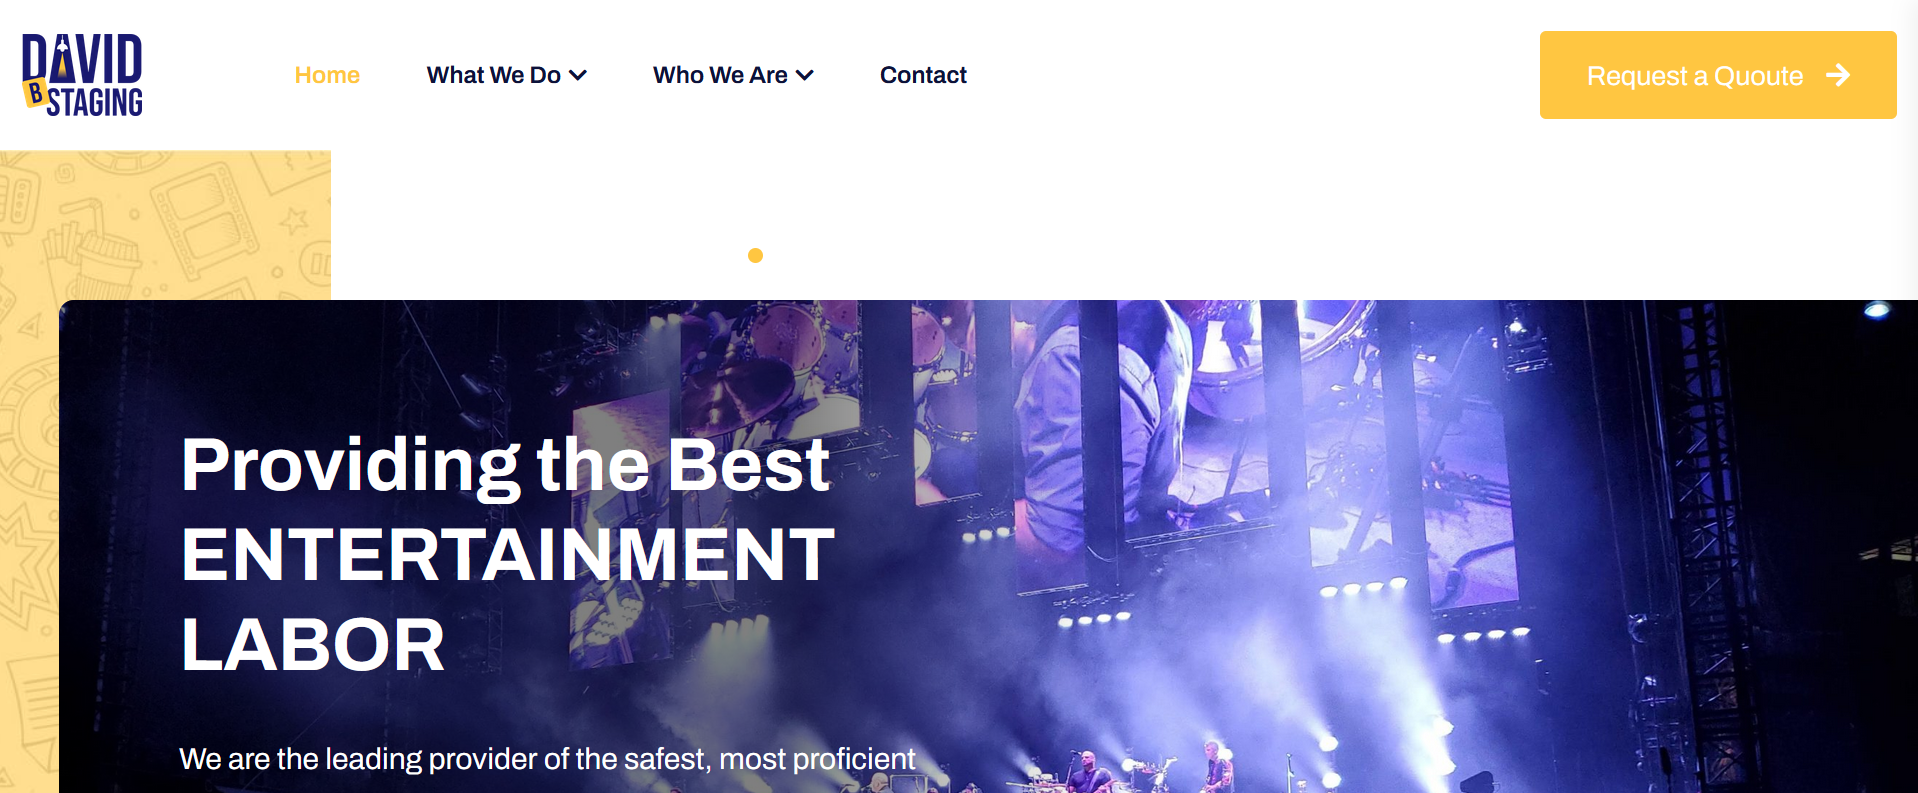
Task: Expand the What We Do chevron
Action: [x=578, y=75]
